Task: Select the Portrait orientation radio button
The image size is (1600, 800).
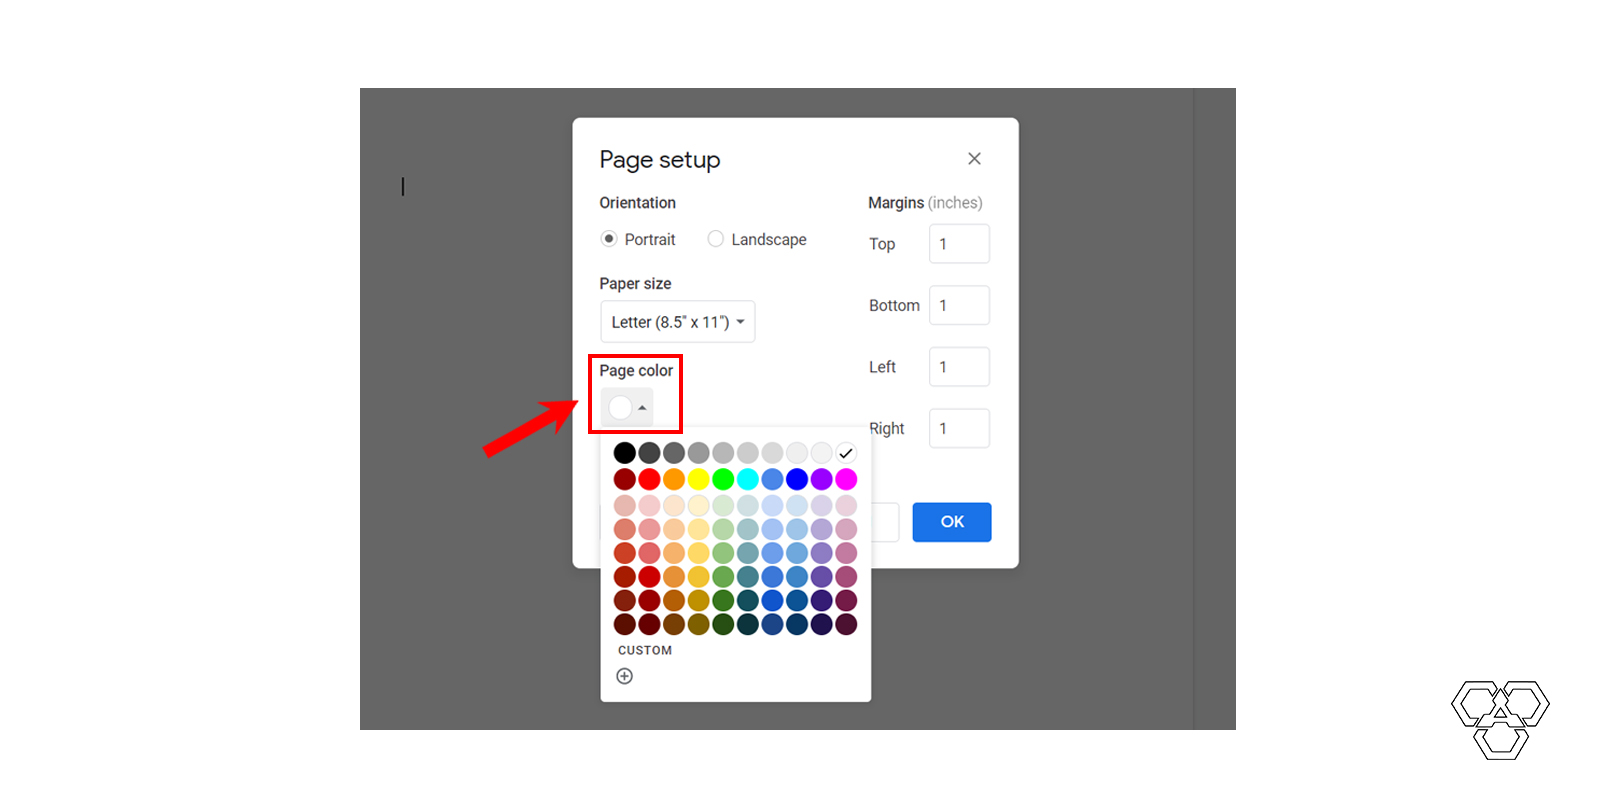Action: 609,239
